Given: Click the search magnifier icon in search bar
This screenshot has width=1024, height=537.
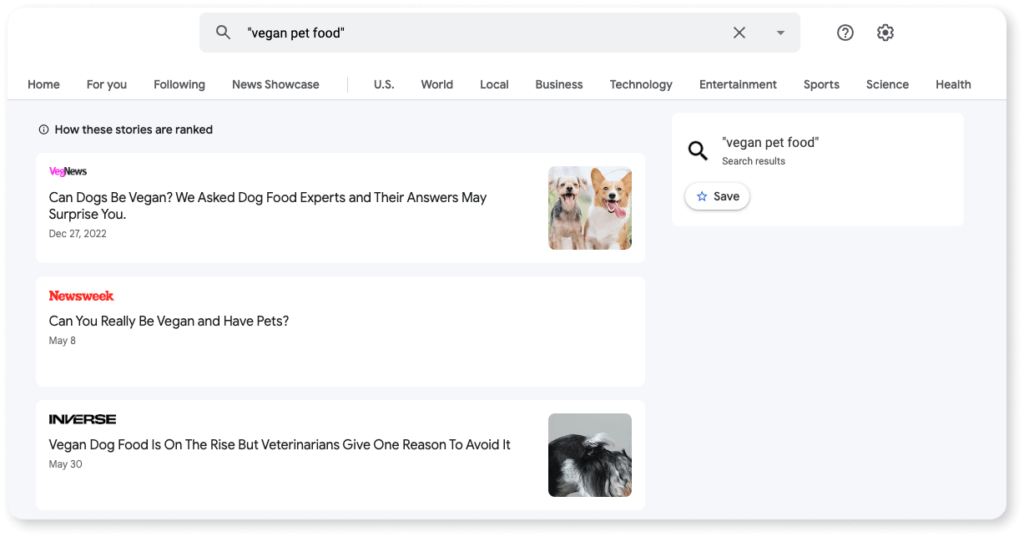Looking at the screenshot, I should point(223,33).
